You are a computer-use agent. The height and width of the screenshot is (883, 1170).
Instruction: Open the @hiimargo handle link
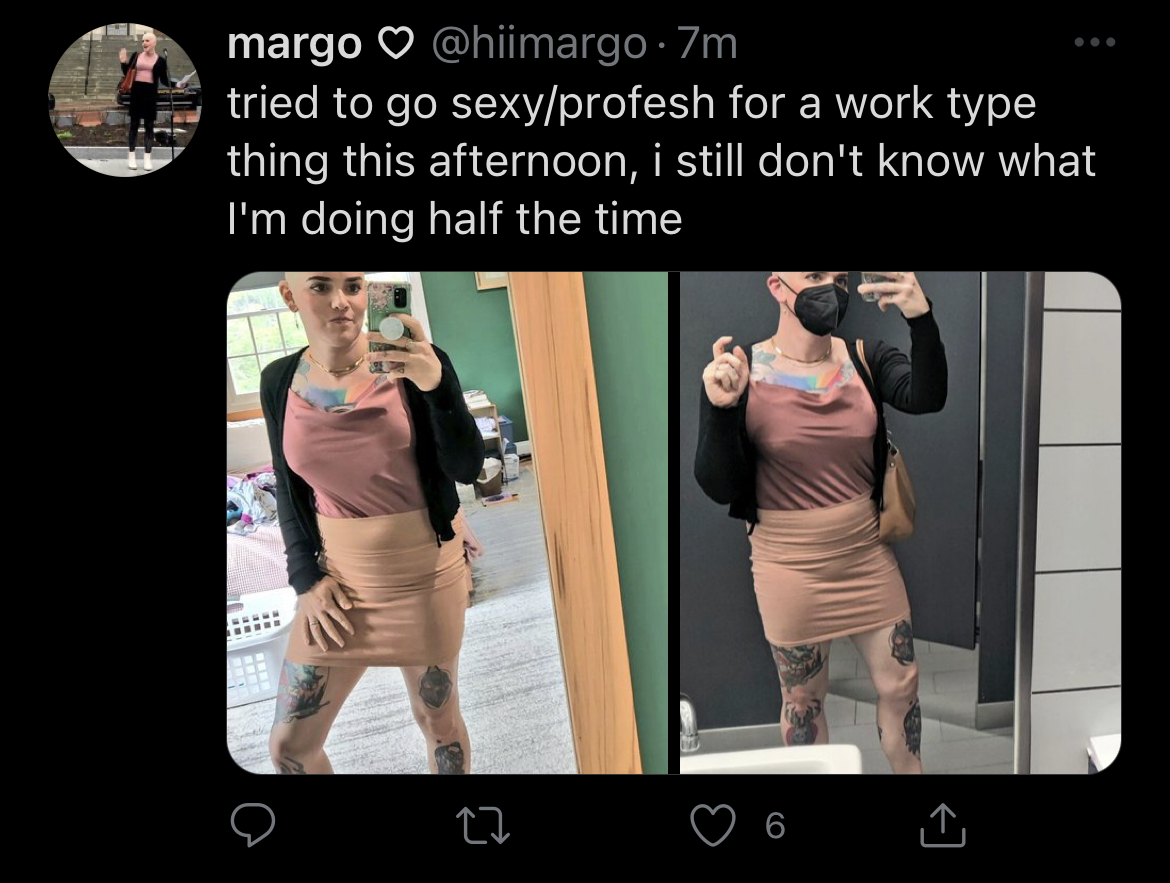(539, 45)
